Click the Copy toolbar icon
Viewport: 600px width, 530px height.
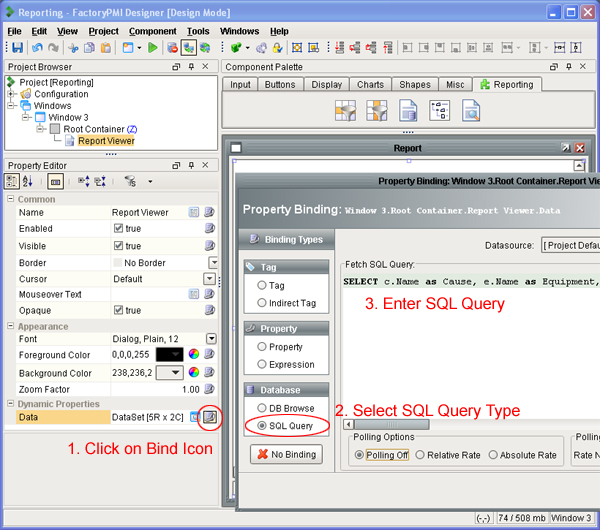point(90,48)
